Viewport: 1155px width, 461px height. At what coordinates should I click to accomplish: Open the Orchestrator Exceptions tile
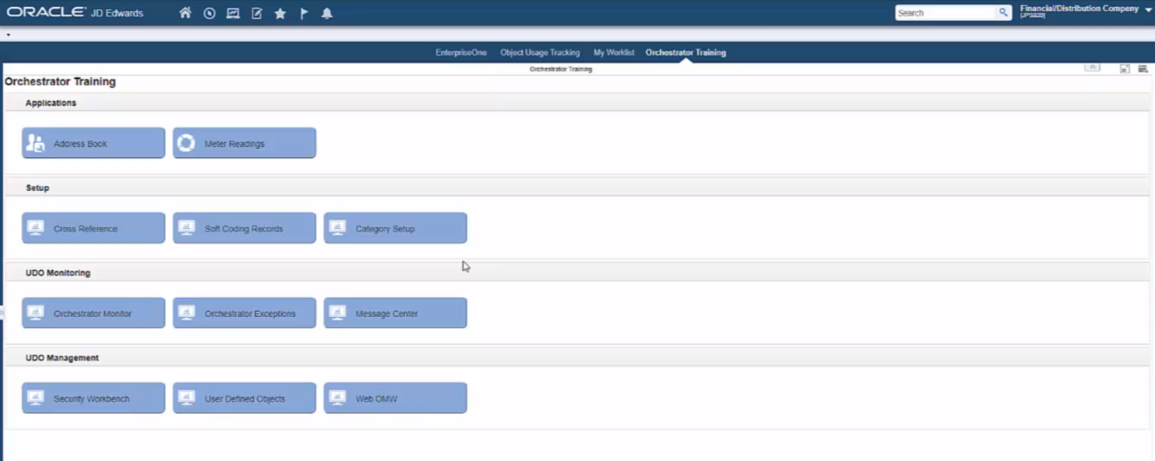(x=245, y=313)
